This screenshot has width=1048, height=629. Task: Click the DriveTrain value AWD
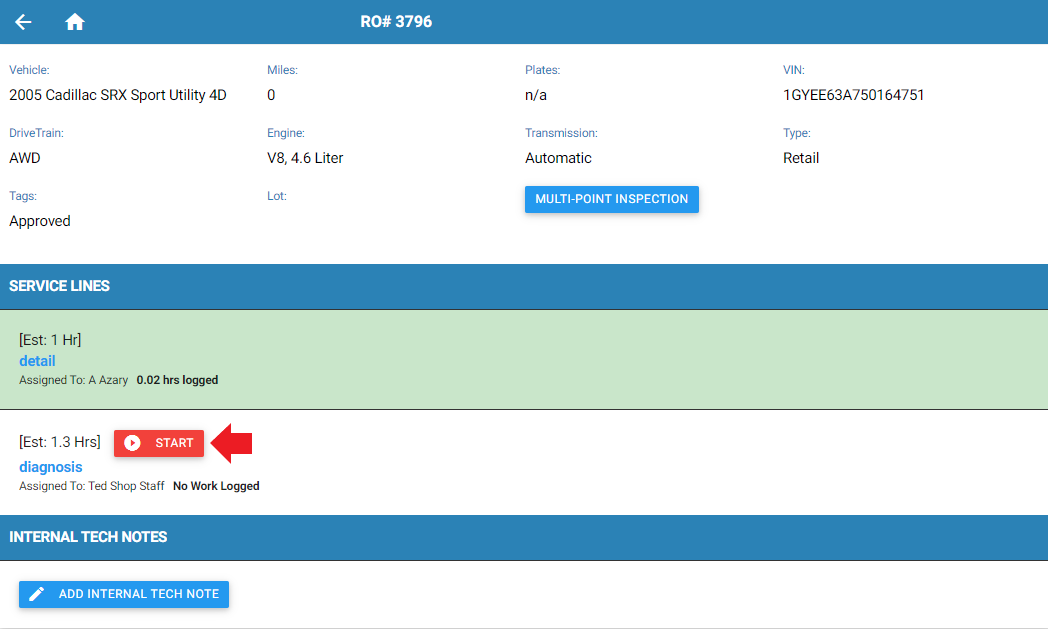coord(25,158)
